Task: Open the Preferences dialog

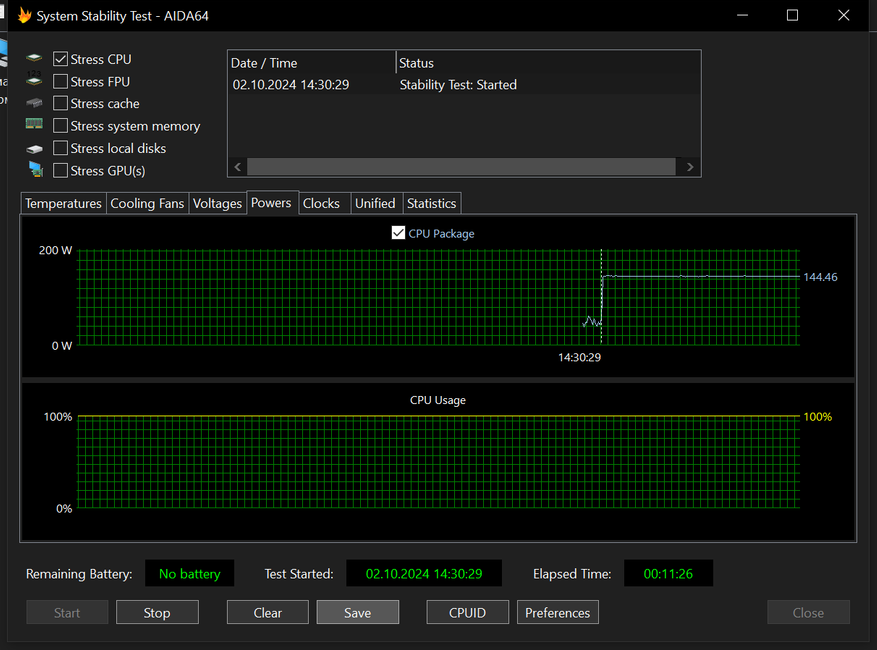Action: (557, 613)
